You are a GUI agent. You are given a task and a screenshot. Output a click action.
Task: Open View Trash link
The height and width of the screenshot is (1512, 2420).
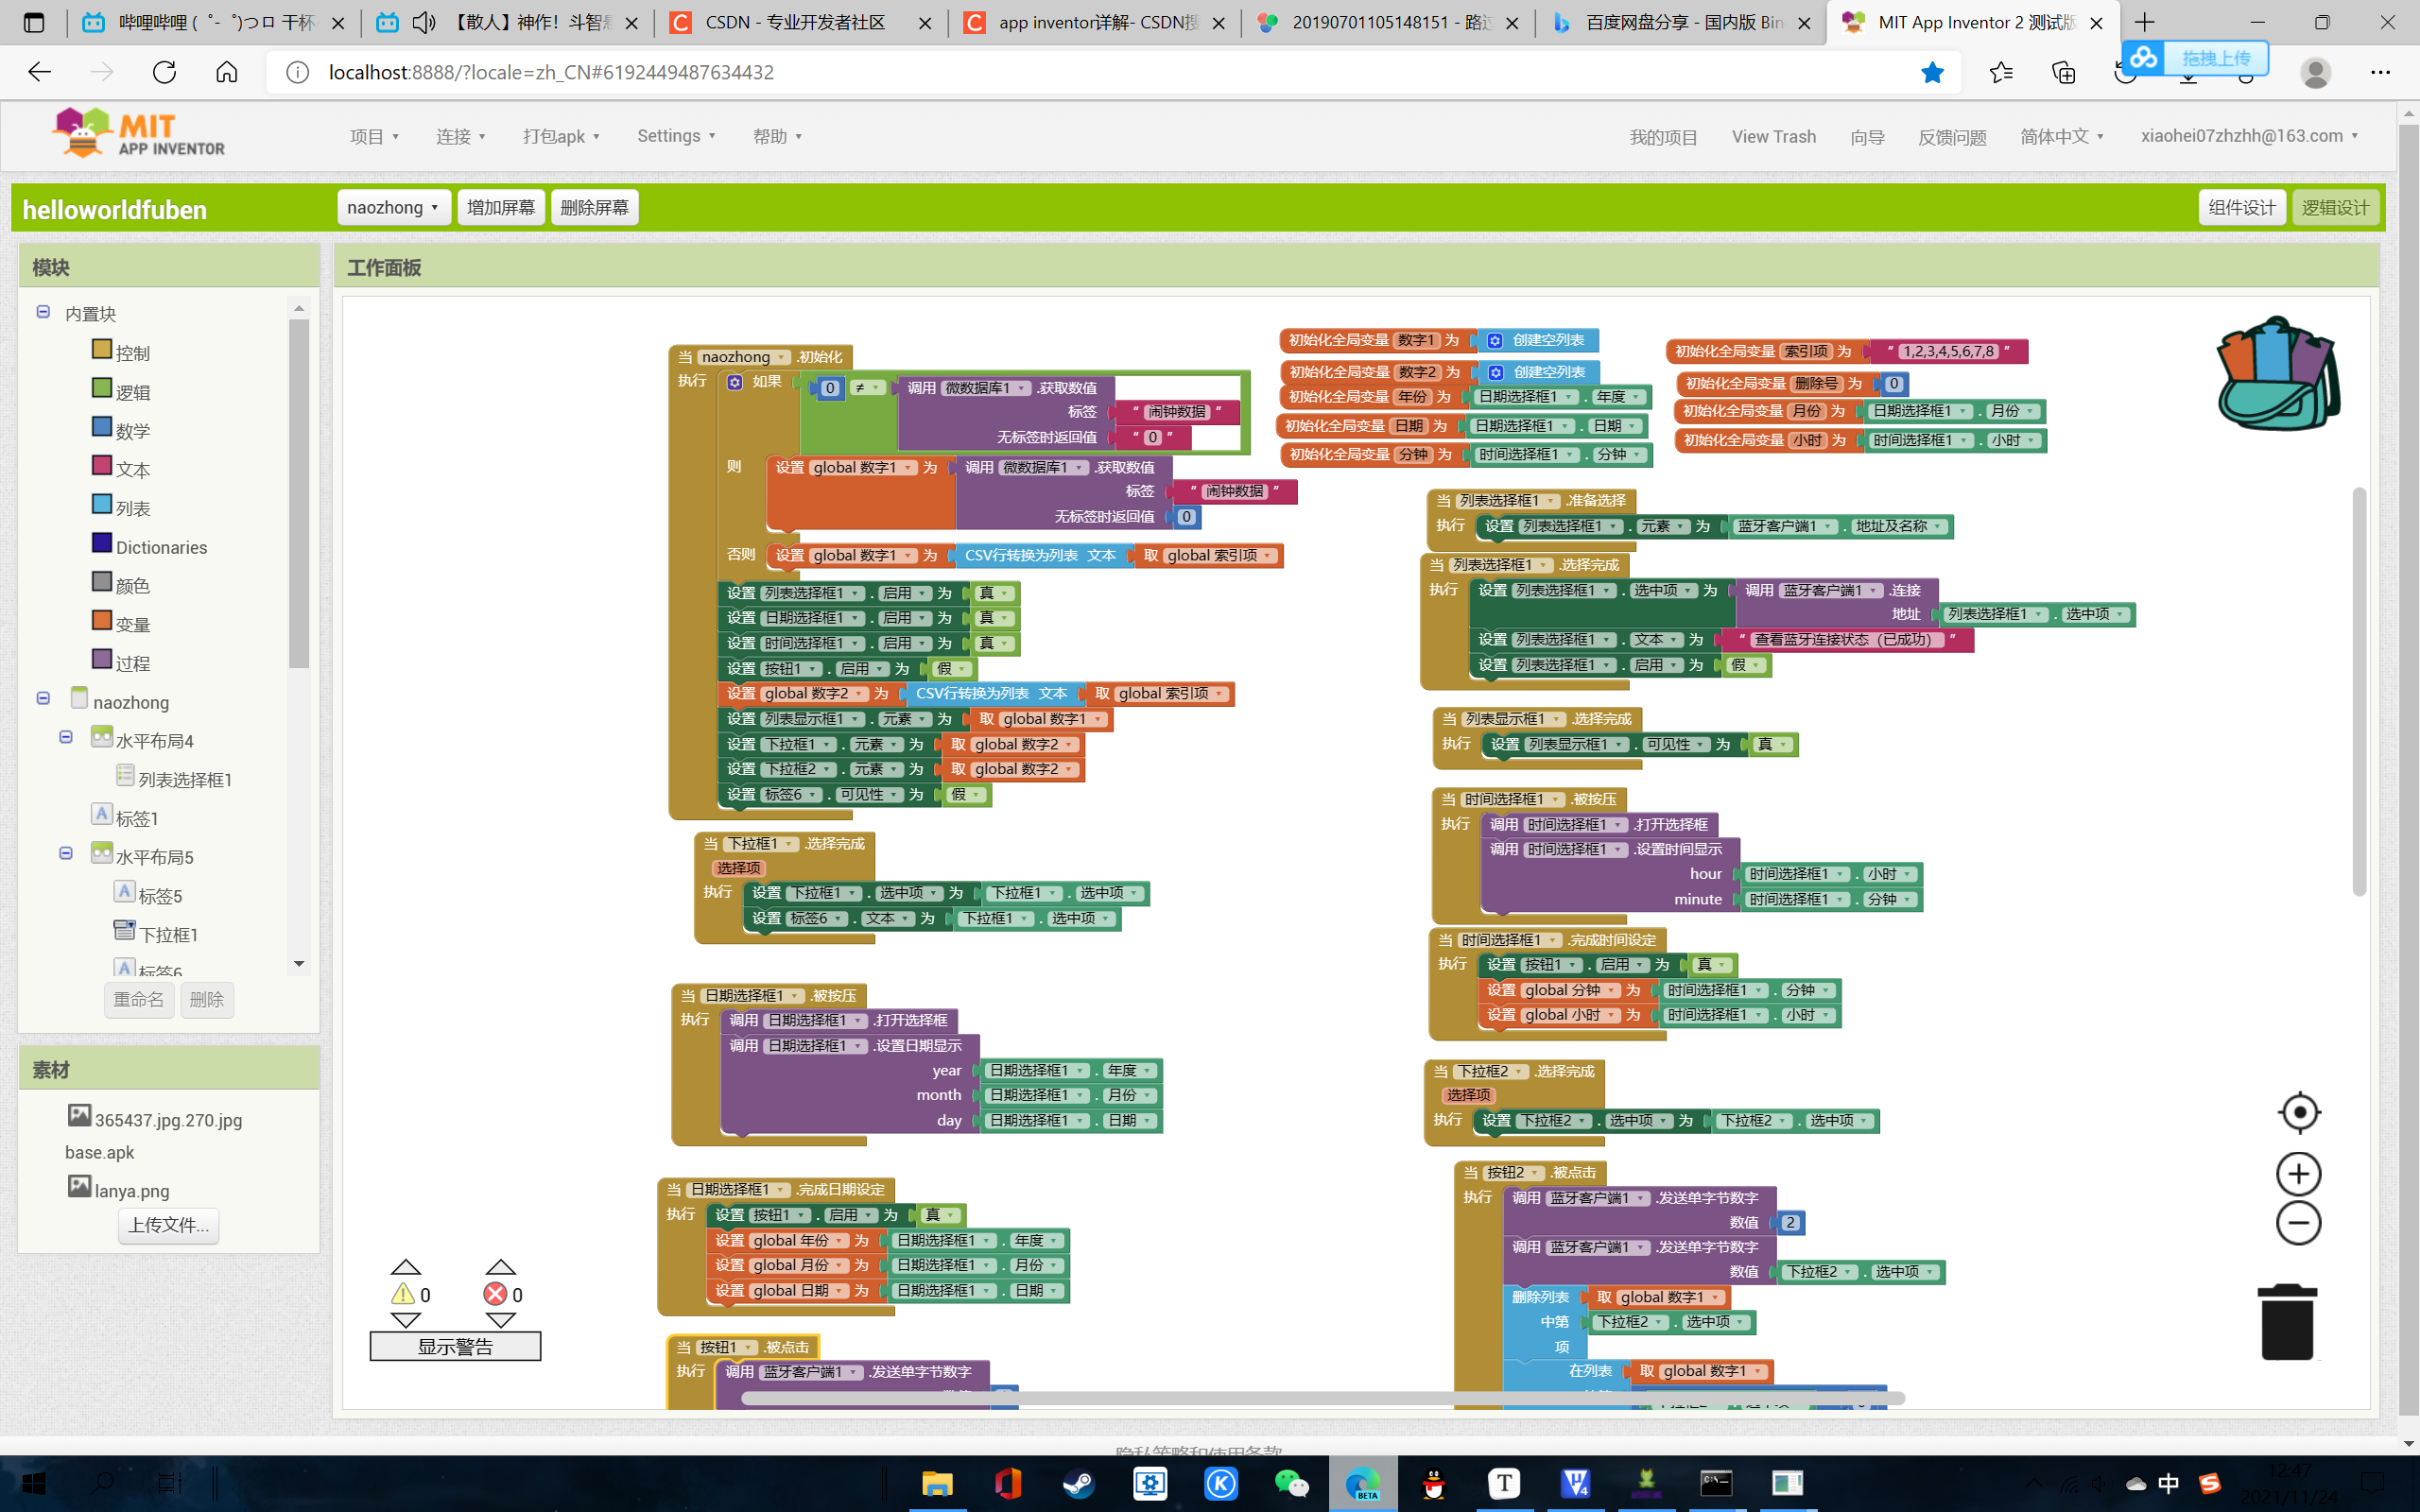[1774, 136]
